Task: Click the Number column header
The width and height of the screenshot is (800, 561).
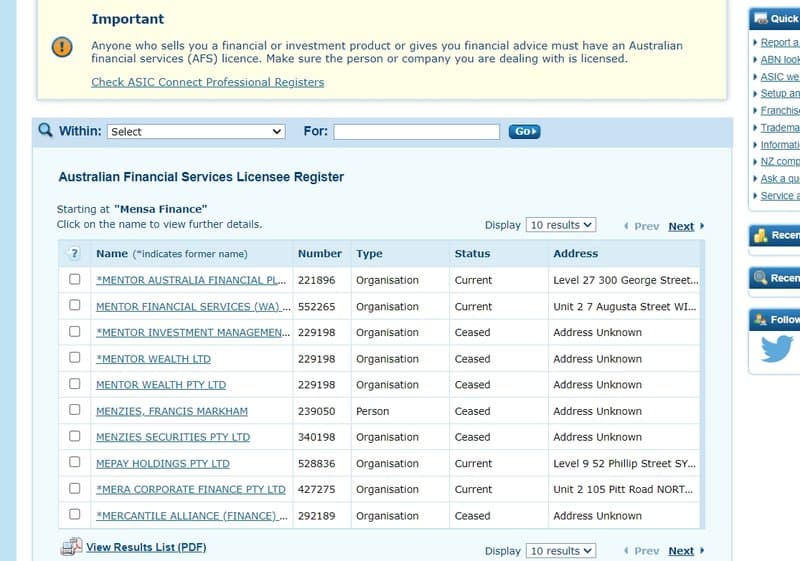Action: point(320,253)
